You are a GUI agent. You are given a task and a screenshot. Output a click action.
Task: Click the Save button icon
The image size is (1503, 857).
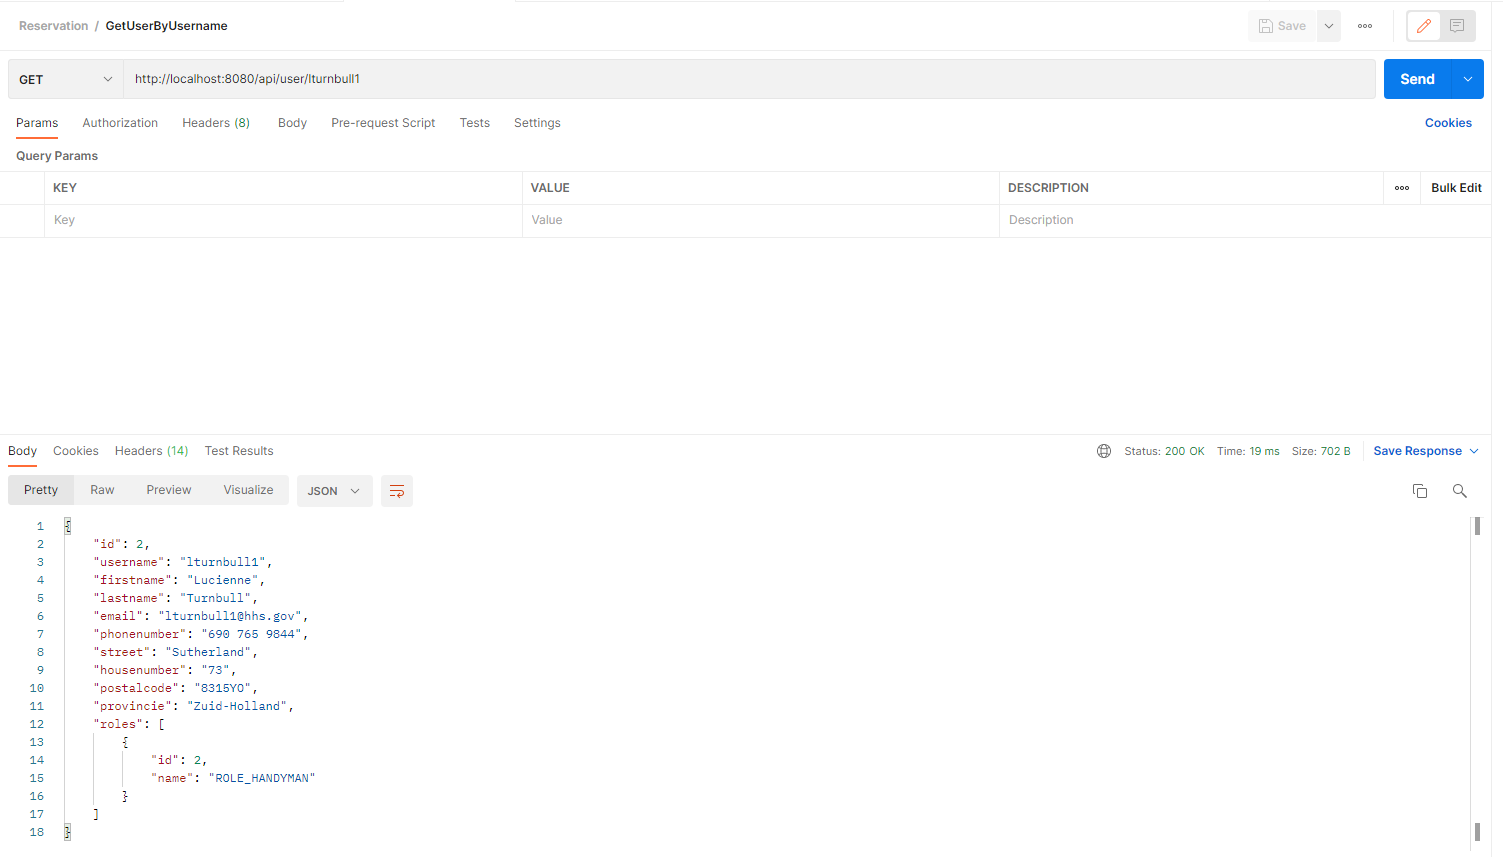(x=1265, y=26)
